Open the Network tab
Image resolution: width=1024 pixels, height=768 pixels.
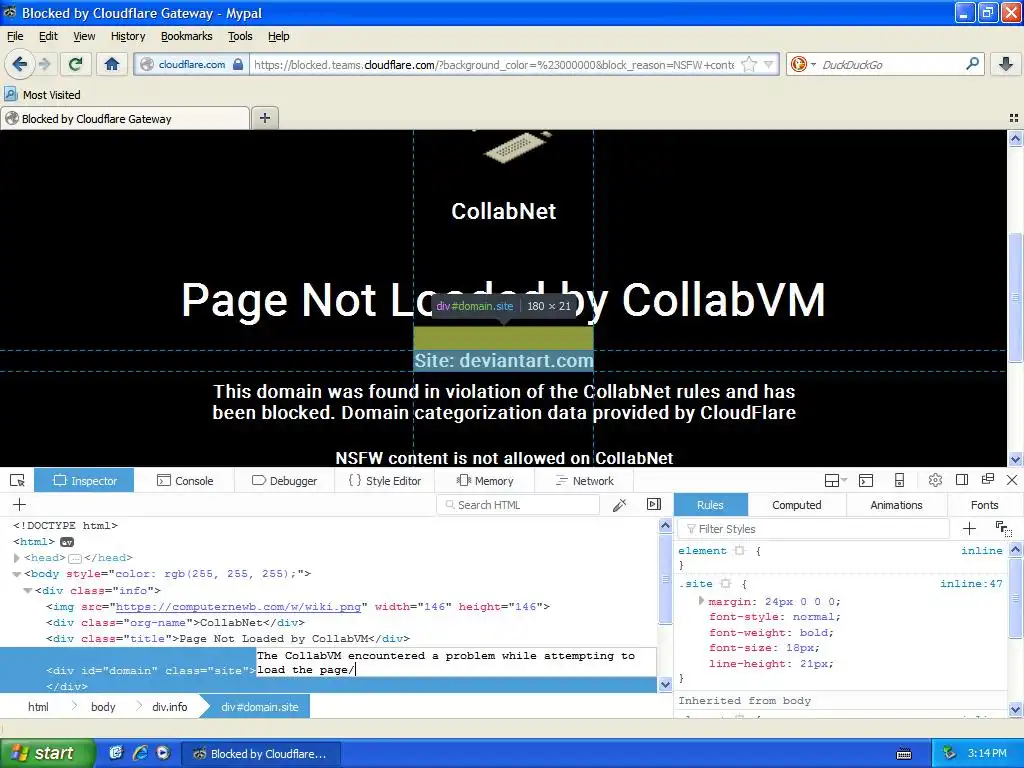584,481
